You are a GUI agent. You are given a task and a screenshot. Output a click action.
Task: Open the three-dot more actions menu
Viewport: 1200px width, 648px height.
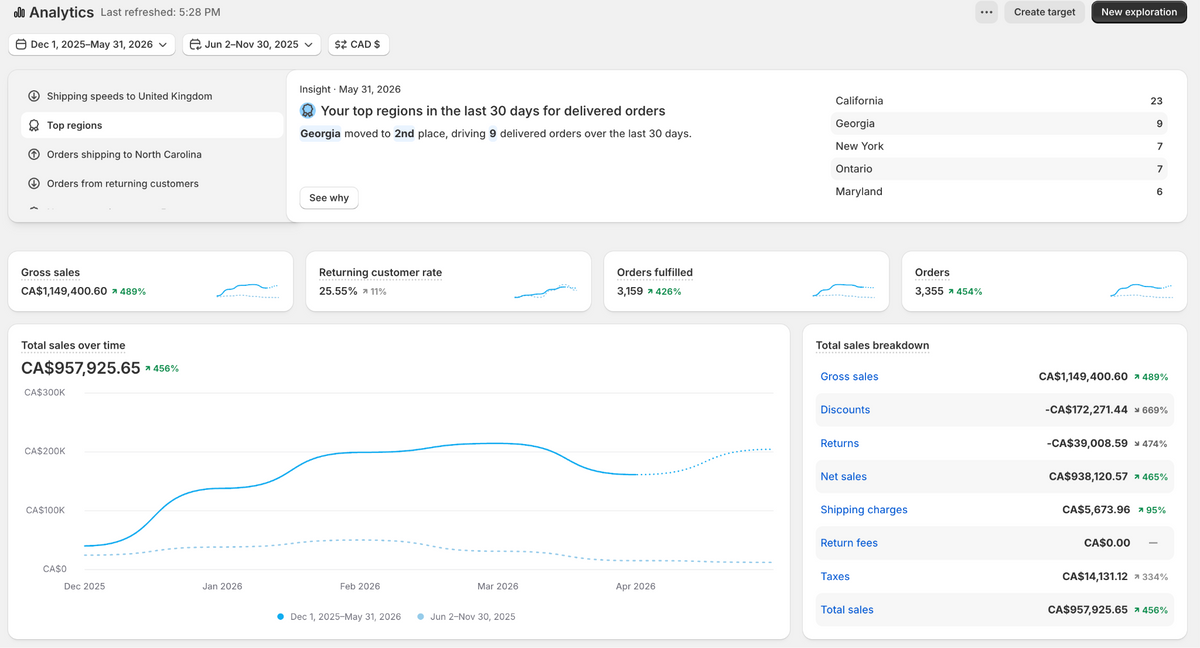tap(987, 12)
